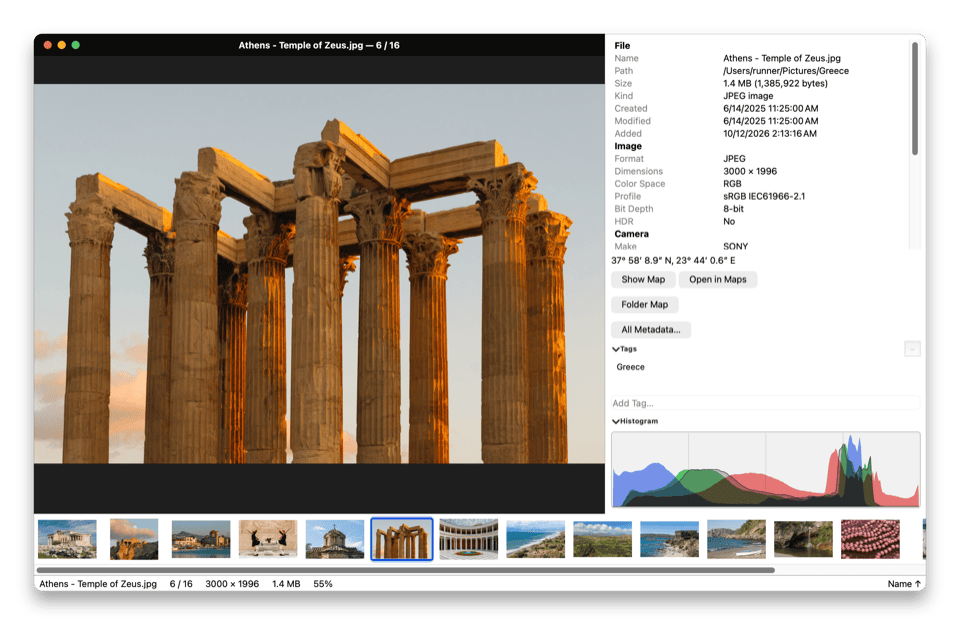
Task: Select the green plain with clouds thumbnail
Action: 602,539
